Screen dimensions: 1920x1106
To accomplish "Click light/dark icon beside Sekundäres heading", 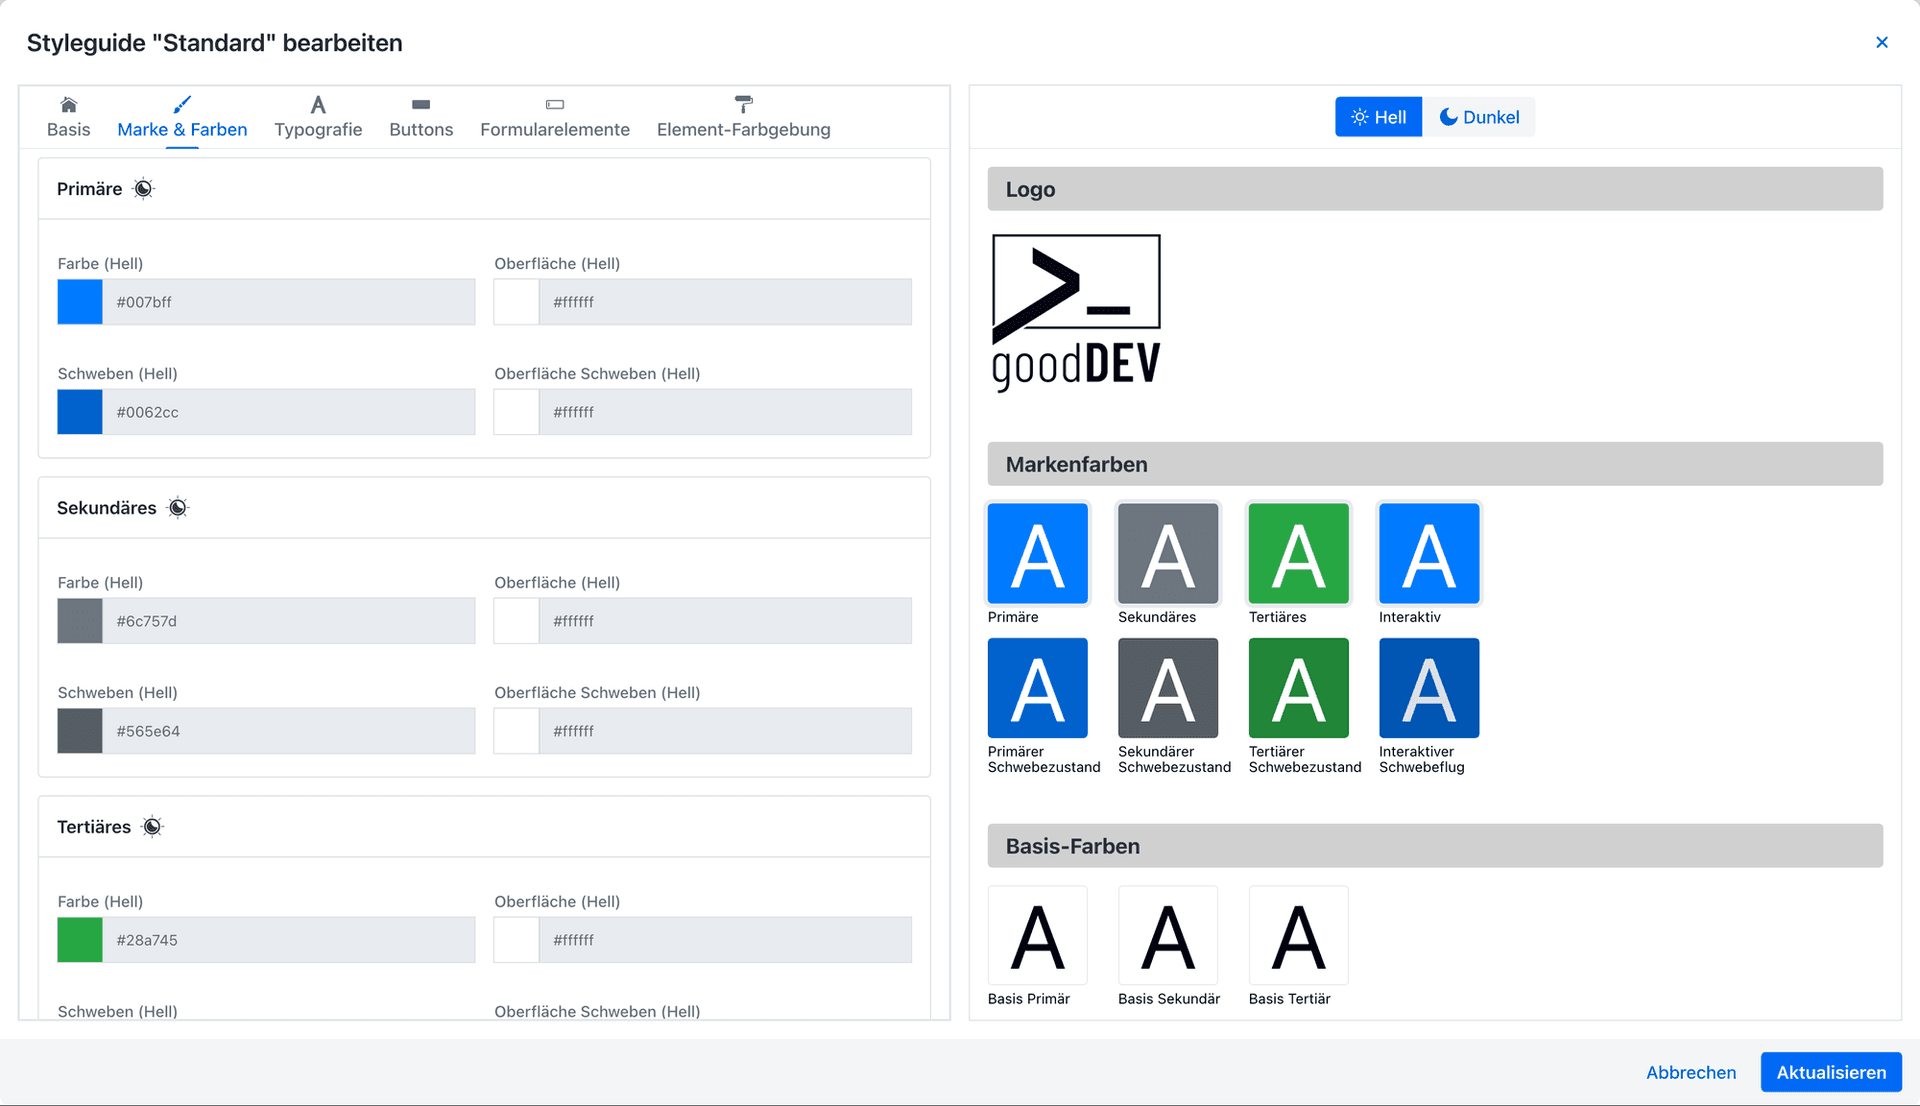I will click(x=178, y=508).
